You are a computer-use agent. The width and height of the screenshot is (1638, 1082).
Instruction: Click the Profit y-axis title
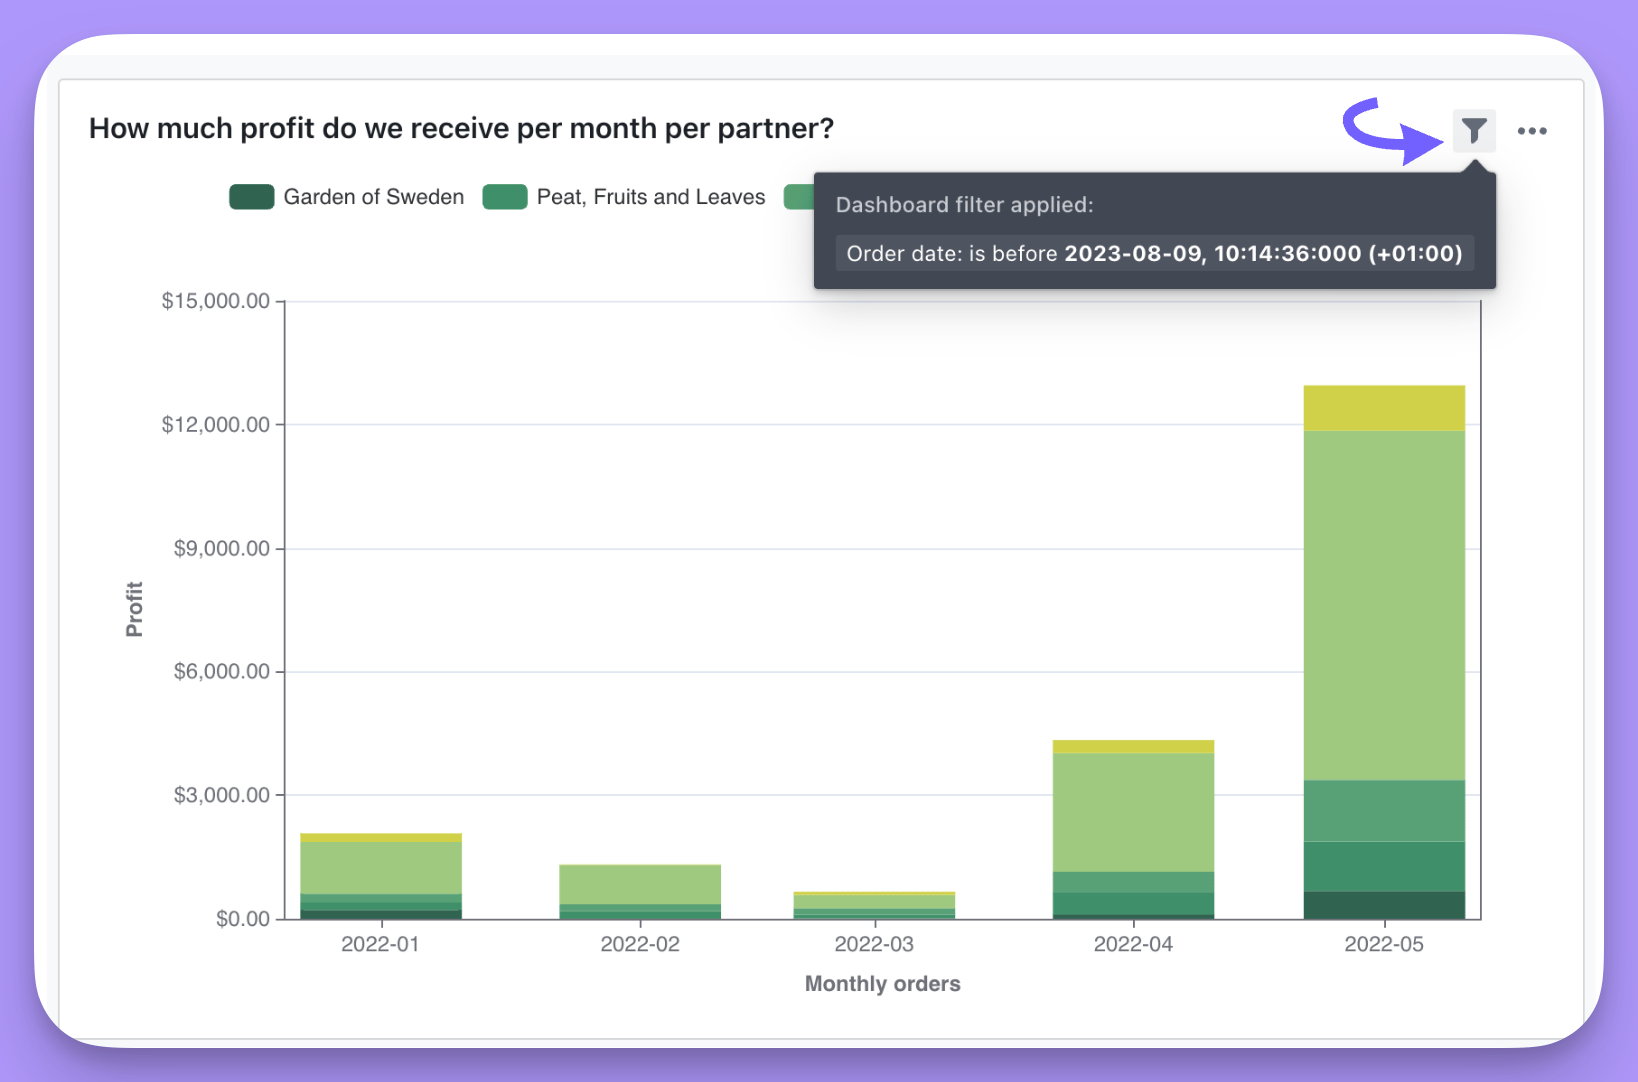(134, 609)
